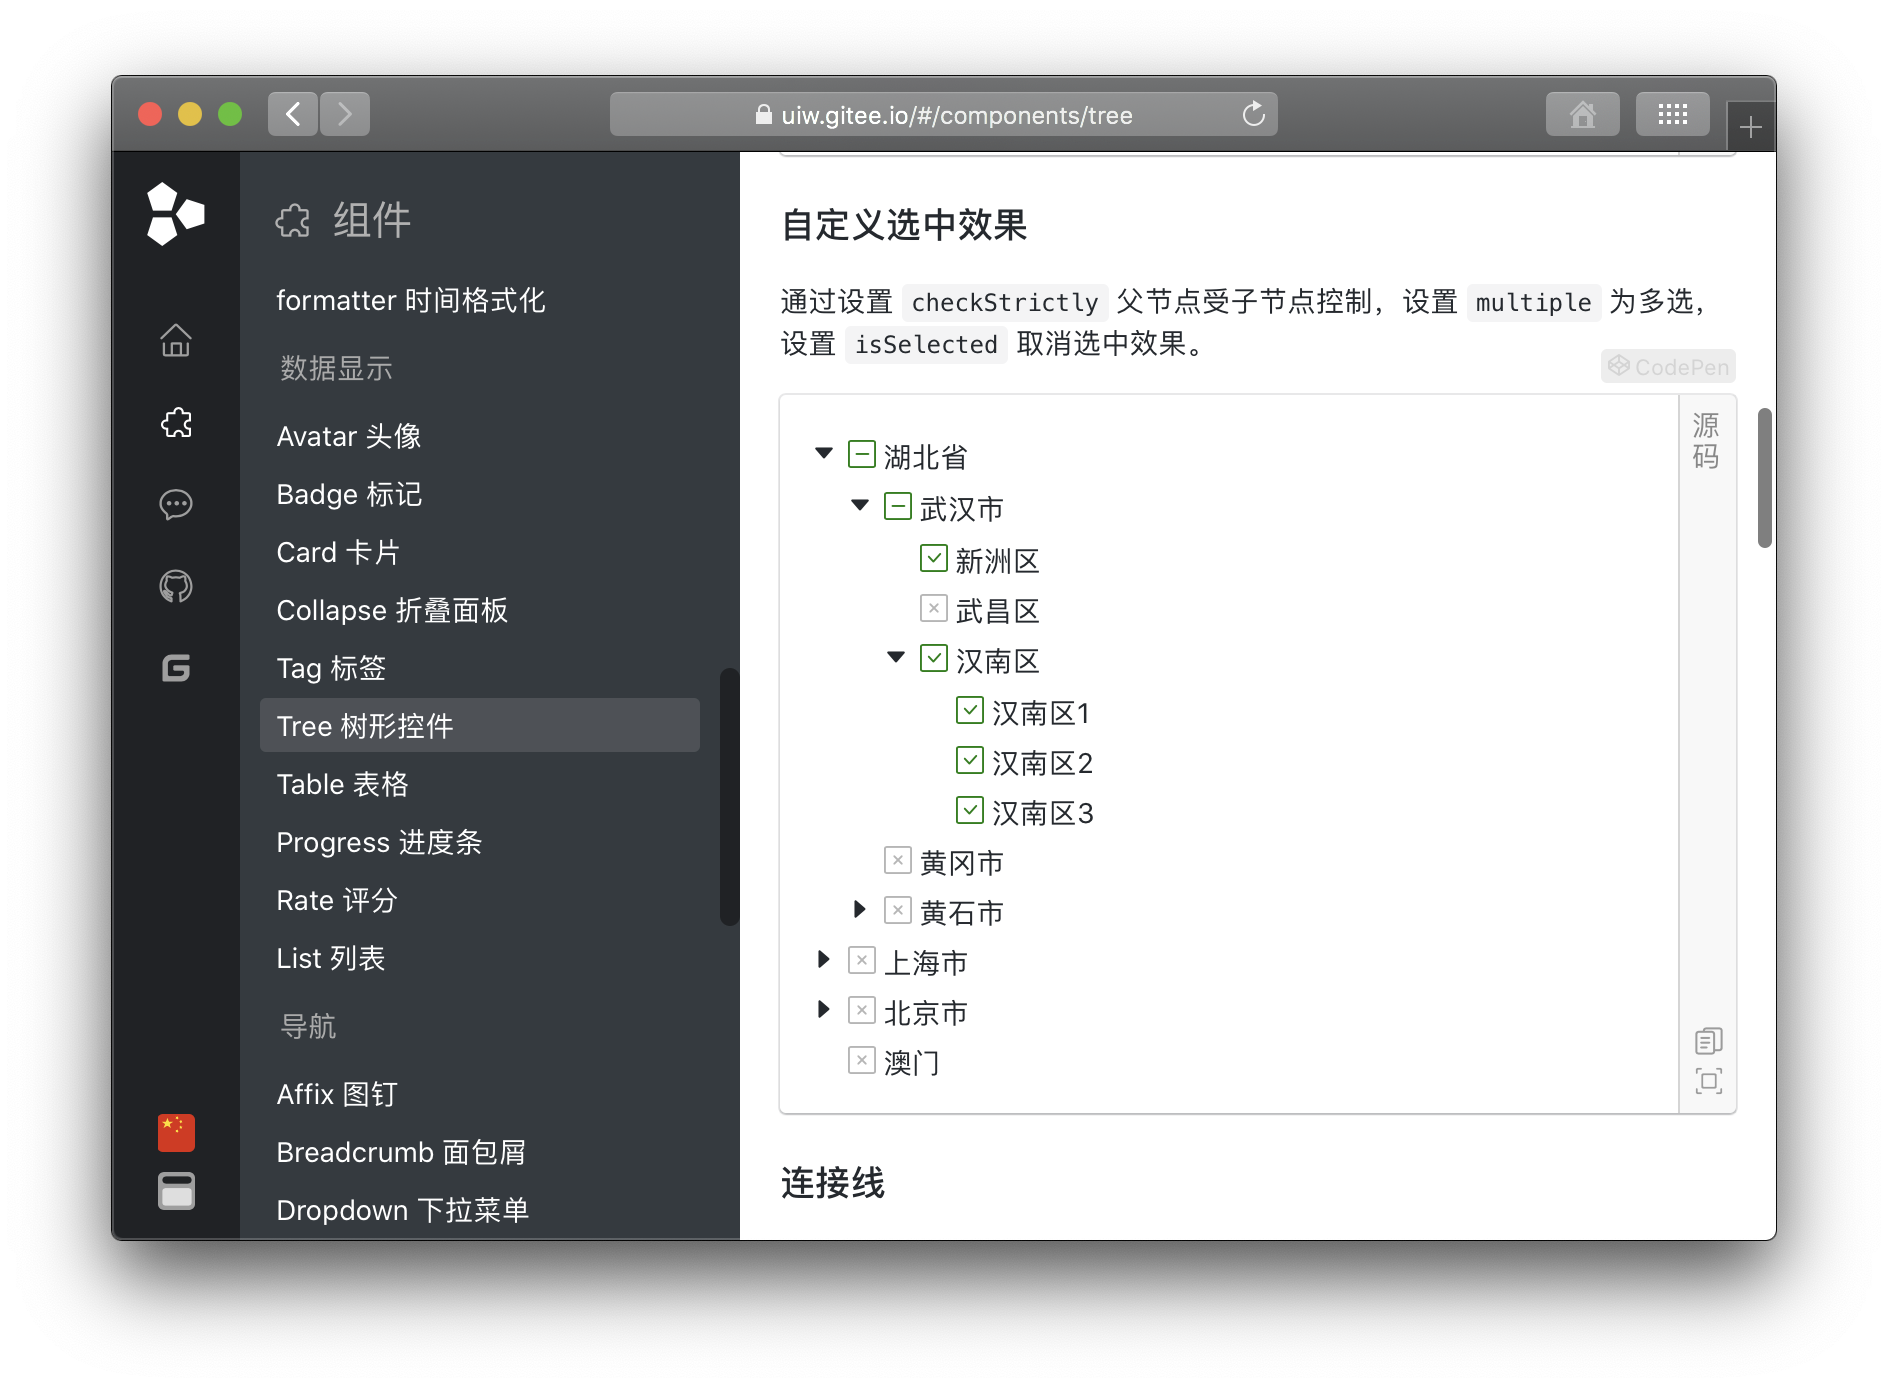Click the CodePen button
The image size is (1888, 1388).
[1668, 367]
